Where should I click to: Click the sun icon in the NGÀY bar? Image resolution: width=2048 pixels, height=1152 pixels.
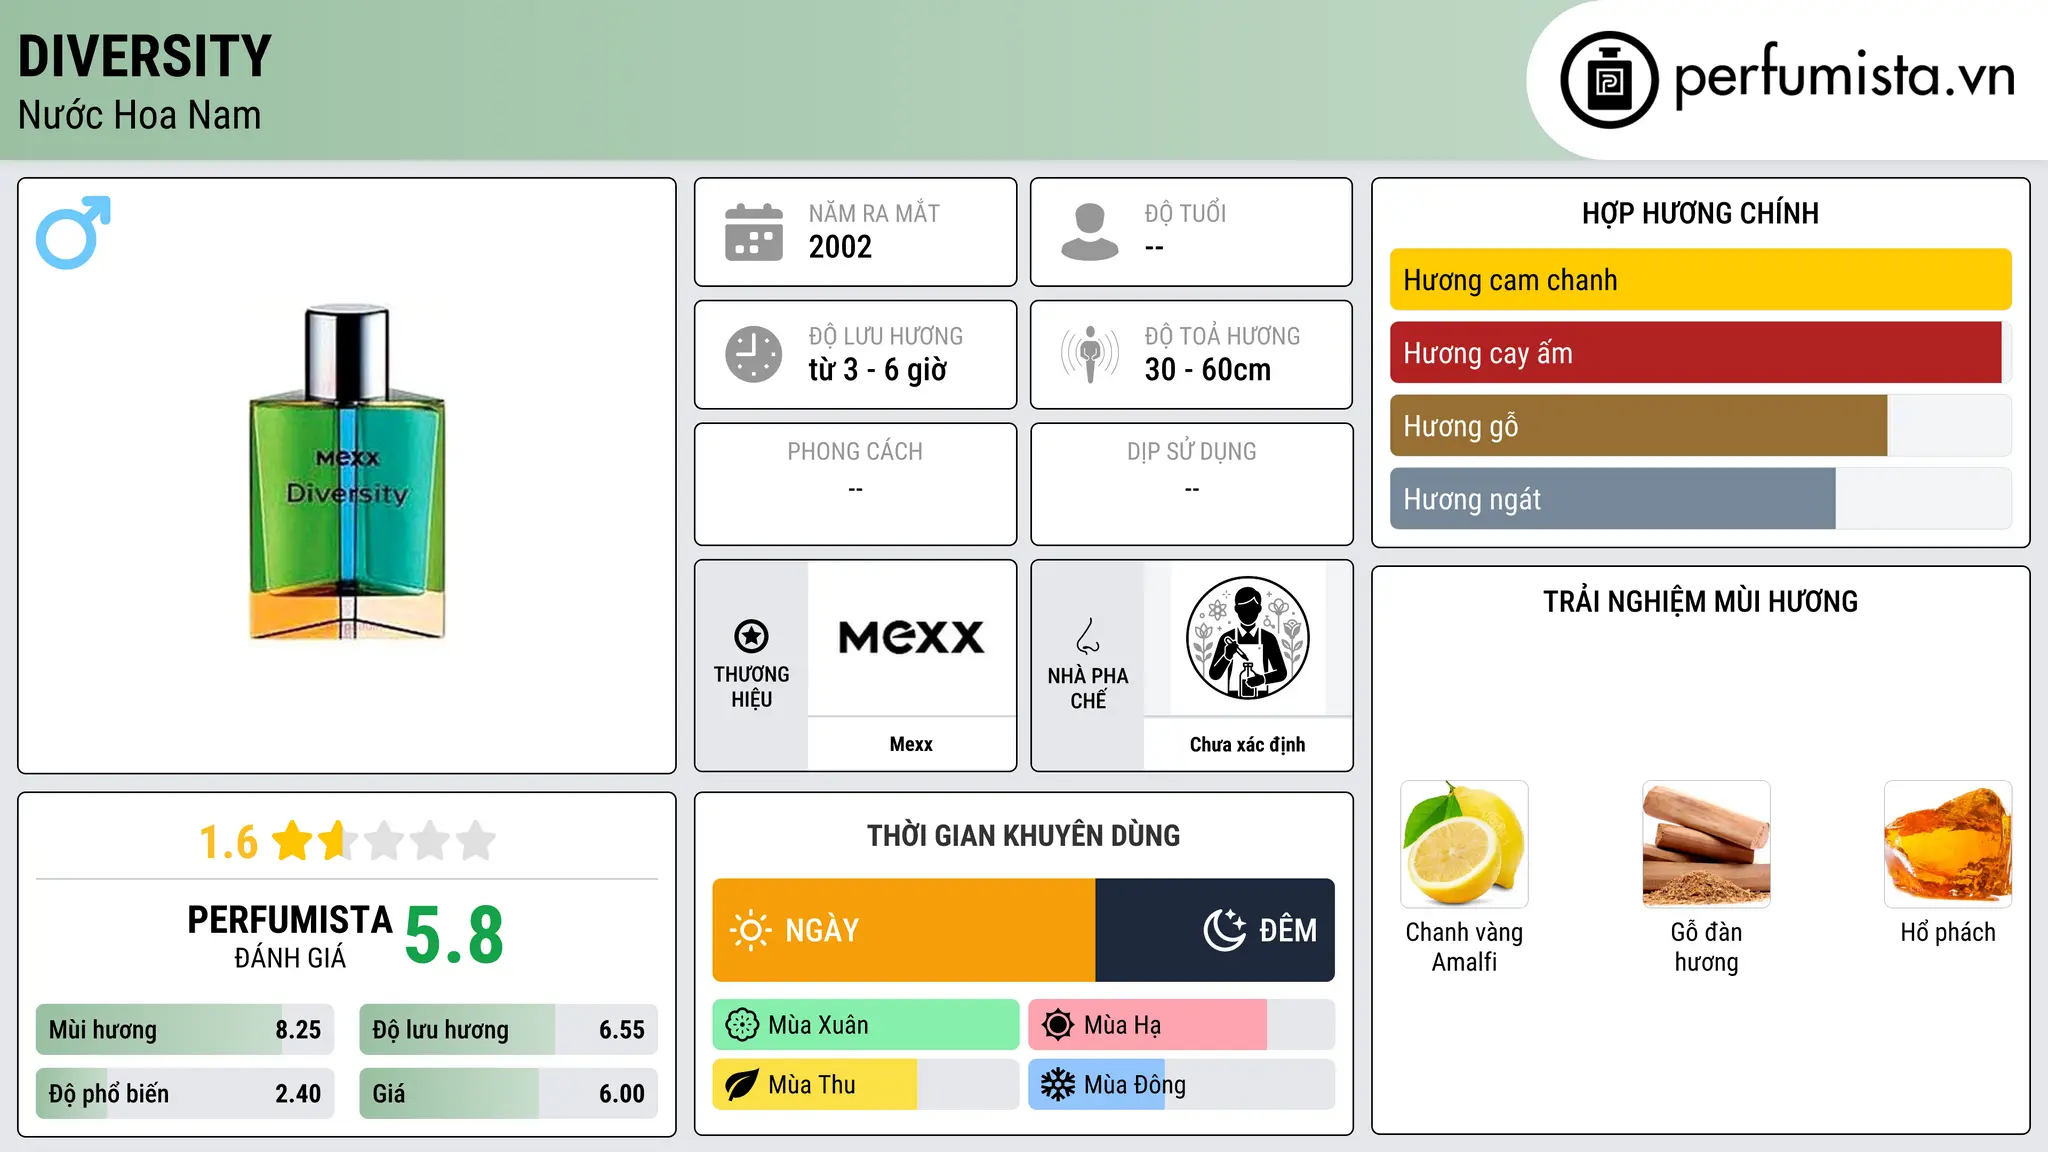click(751, 930)
